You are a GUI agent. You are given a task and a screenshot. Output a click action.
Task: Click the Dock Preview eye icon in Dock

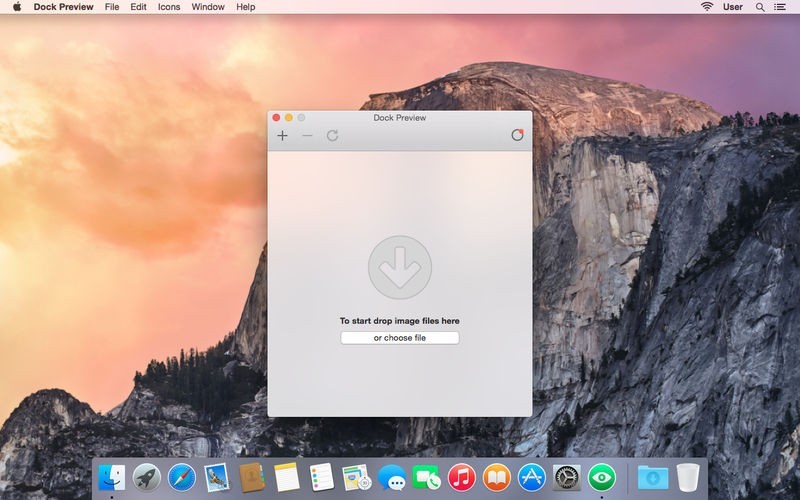[600, 477]
